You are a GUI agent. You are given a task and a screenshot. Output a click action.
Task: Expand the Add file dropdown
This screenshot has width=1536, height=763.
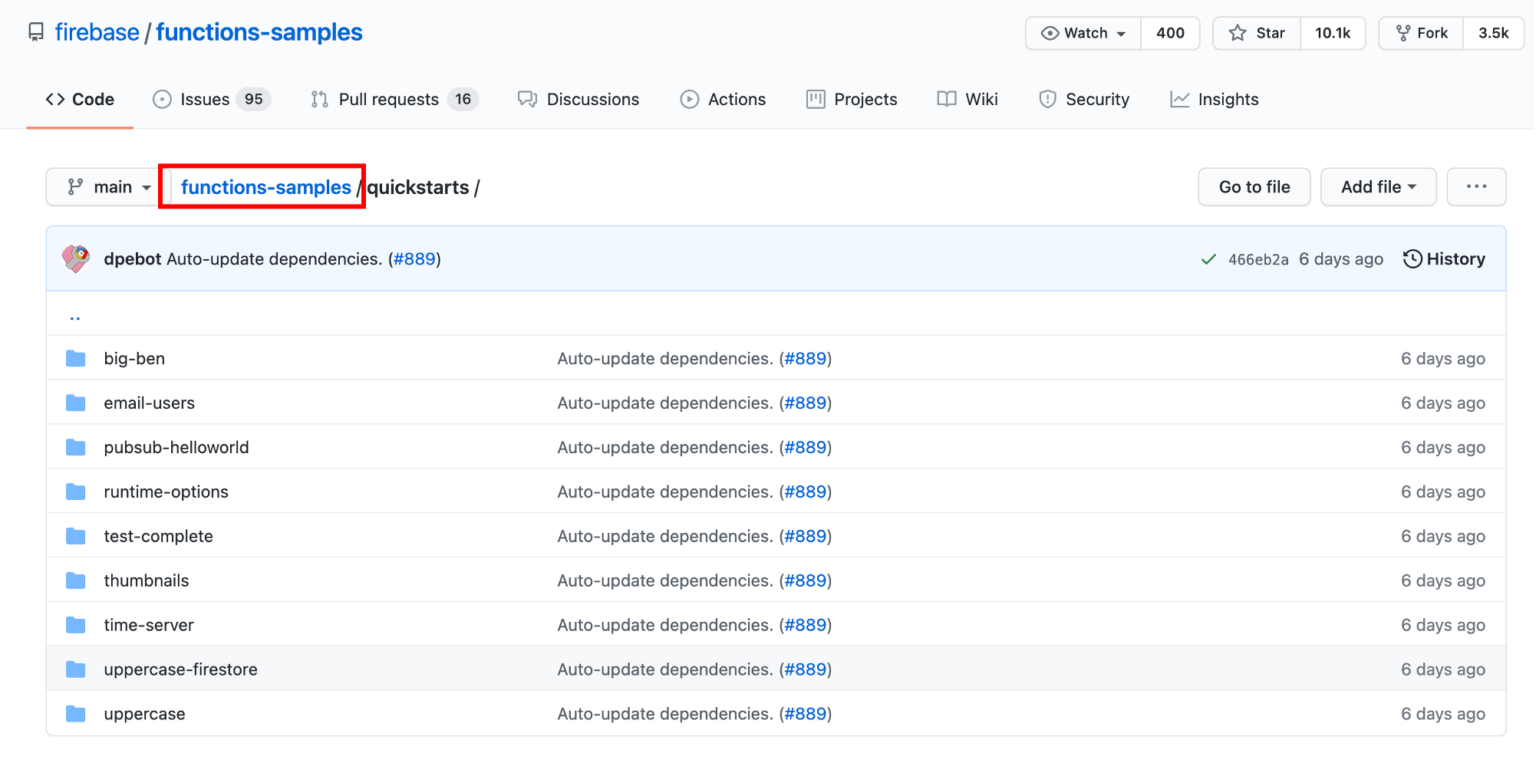1378,186
